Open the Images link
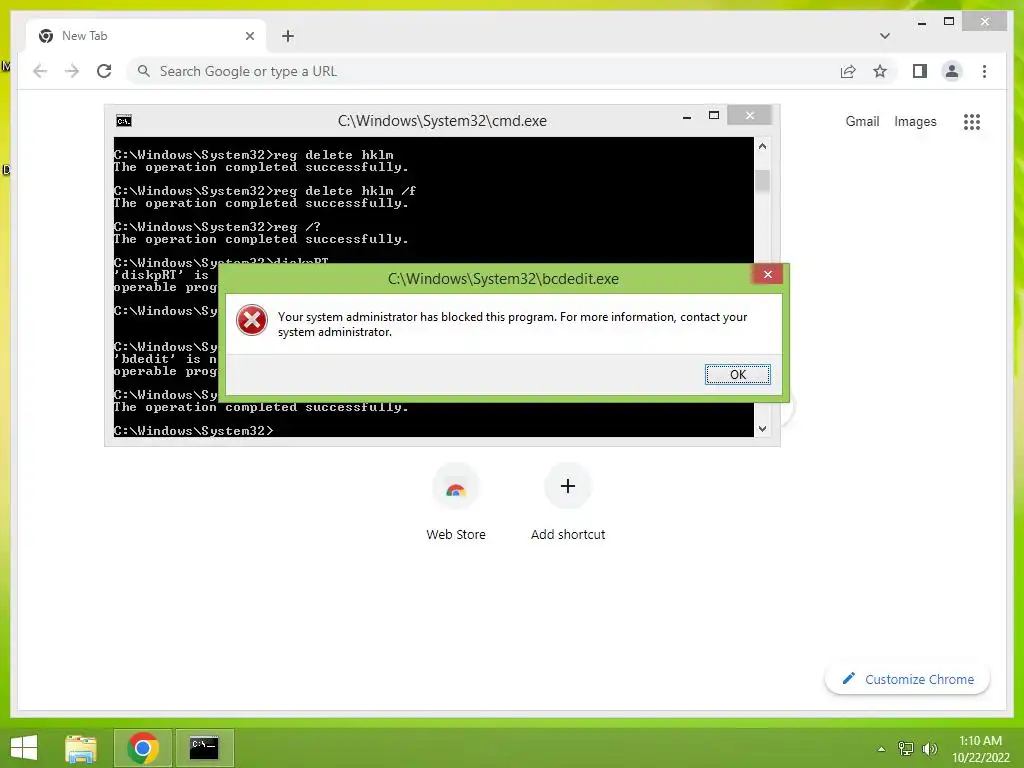 pyautogui.click(x=915, y=121)
